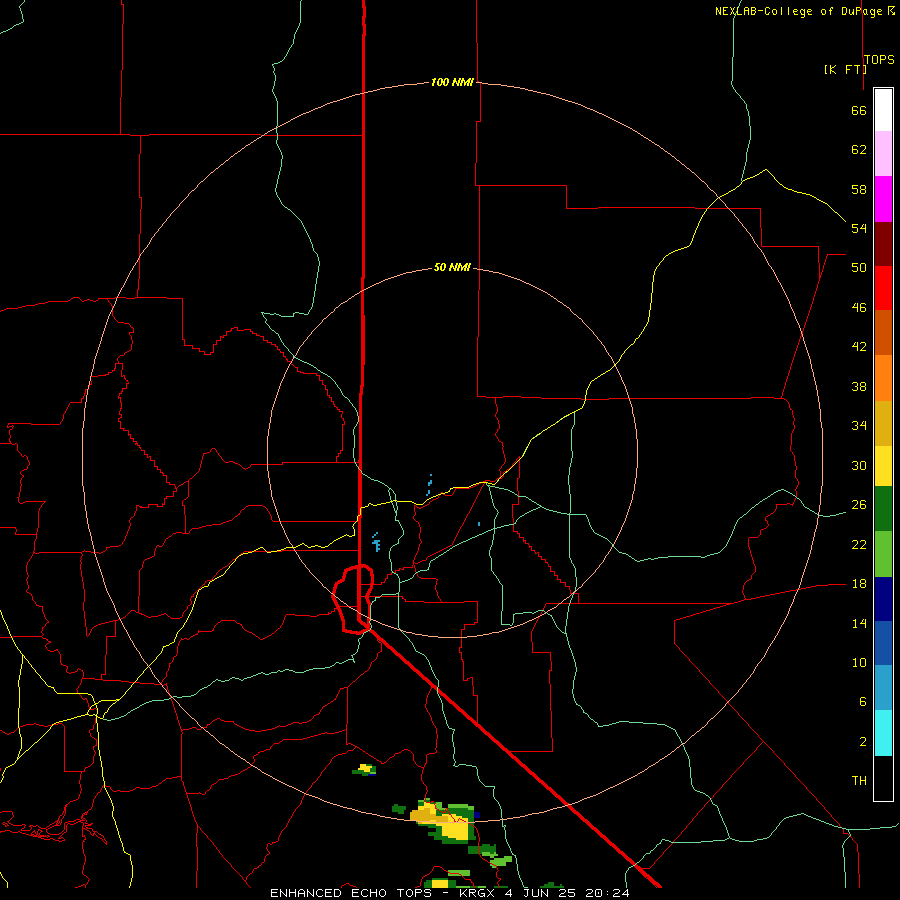Click the dark orange 46 kft swatch

883,332
